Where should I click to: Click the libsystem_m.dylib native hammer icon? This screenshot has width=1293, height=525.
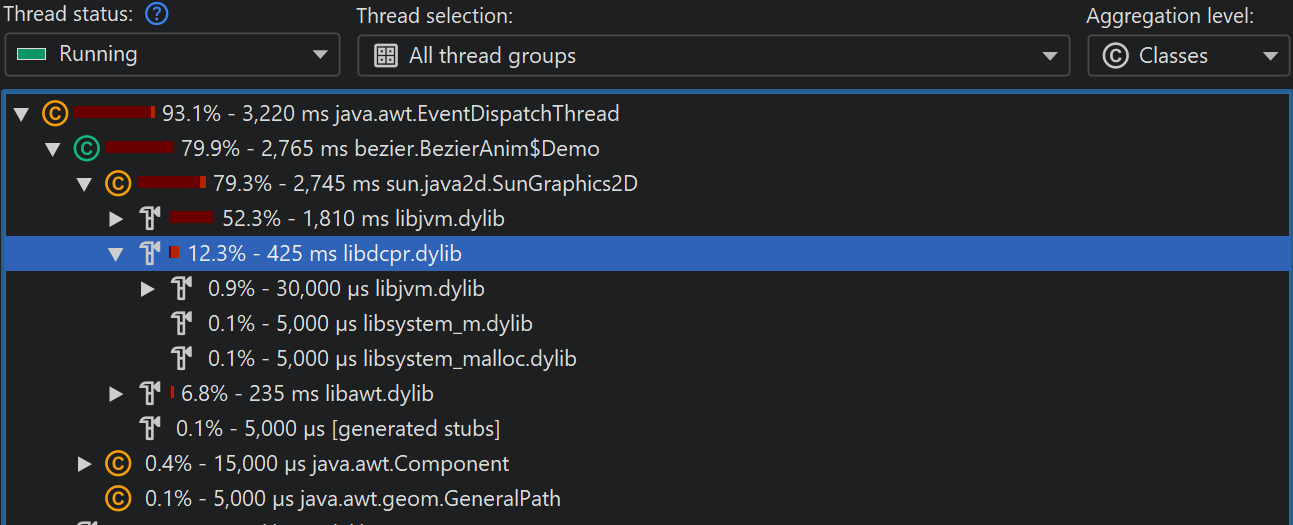(181, 324)
